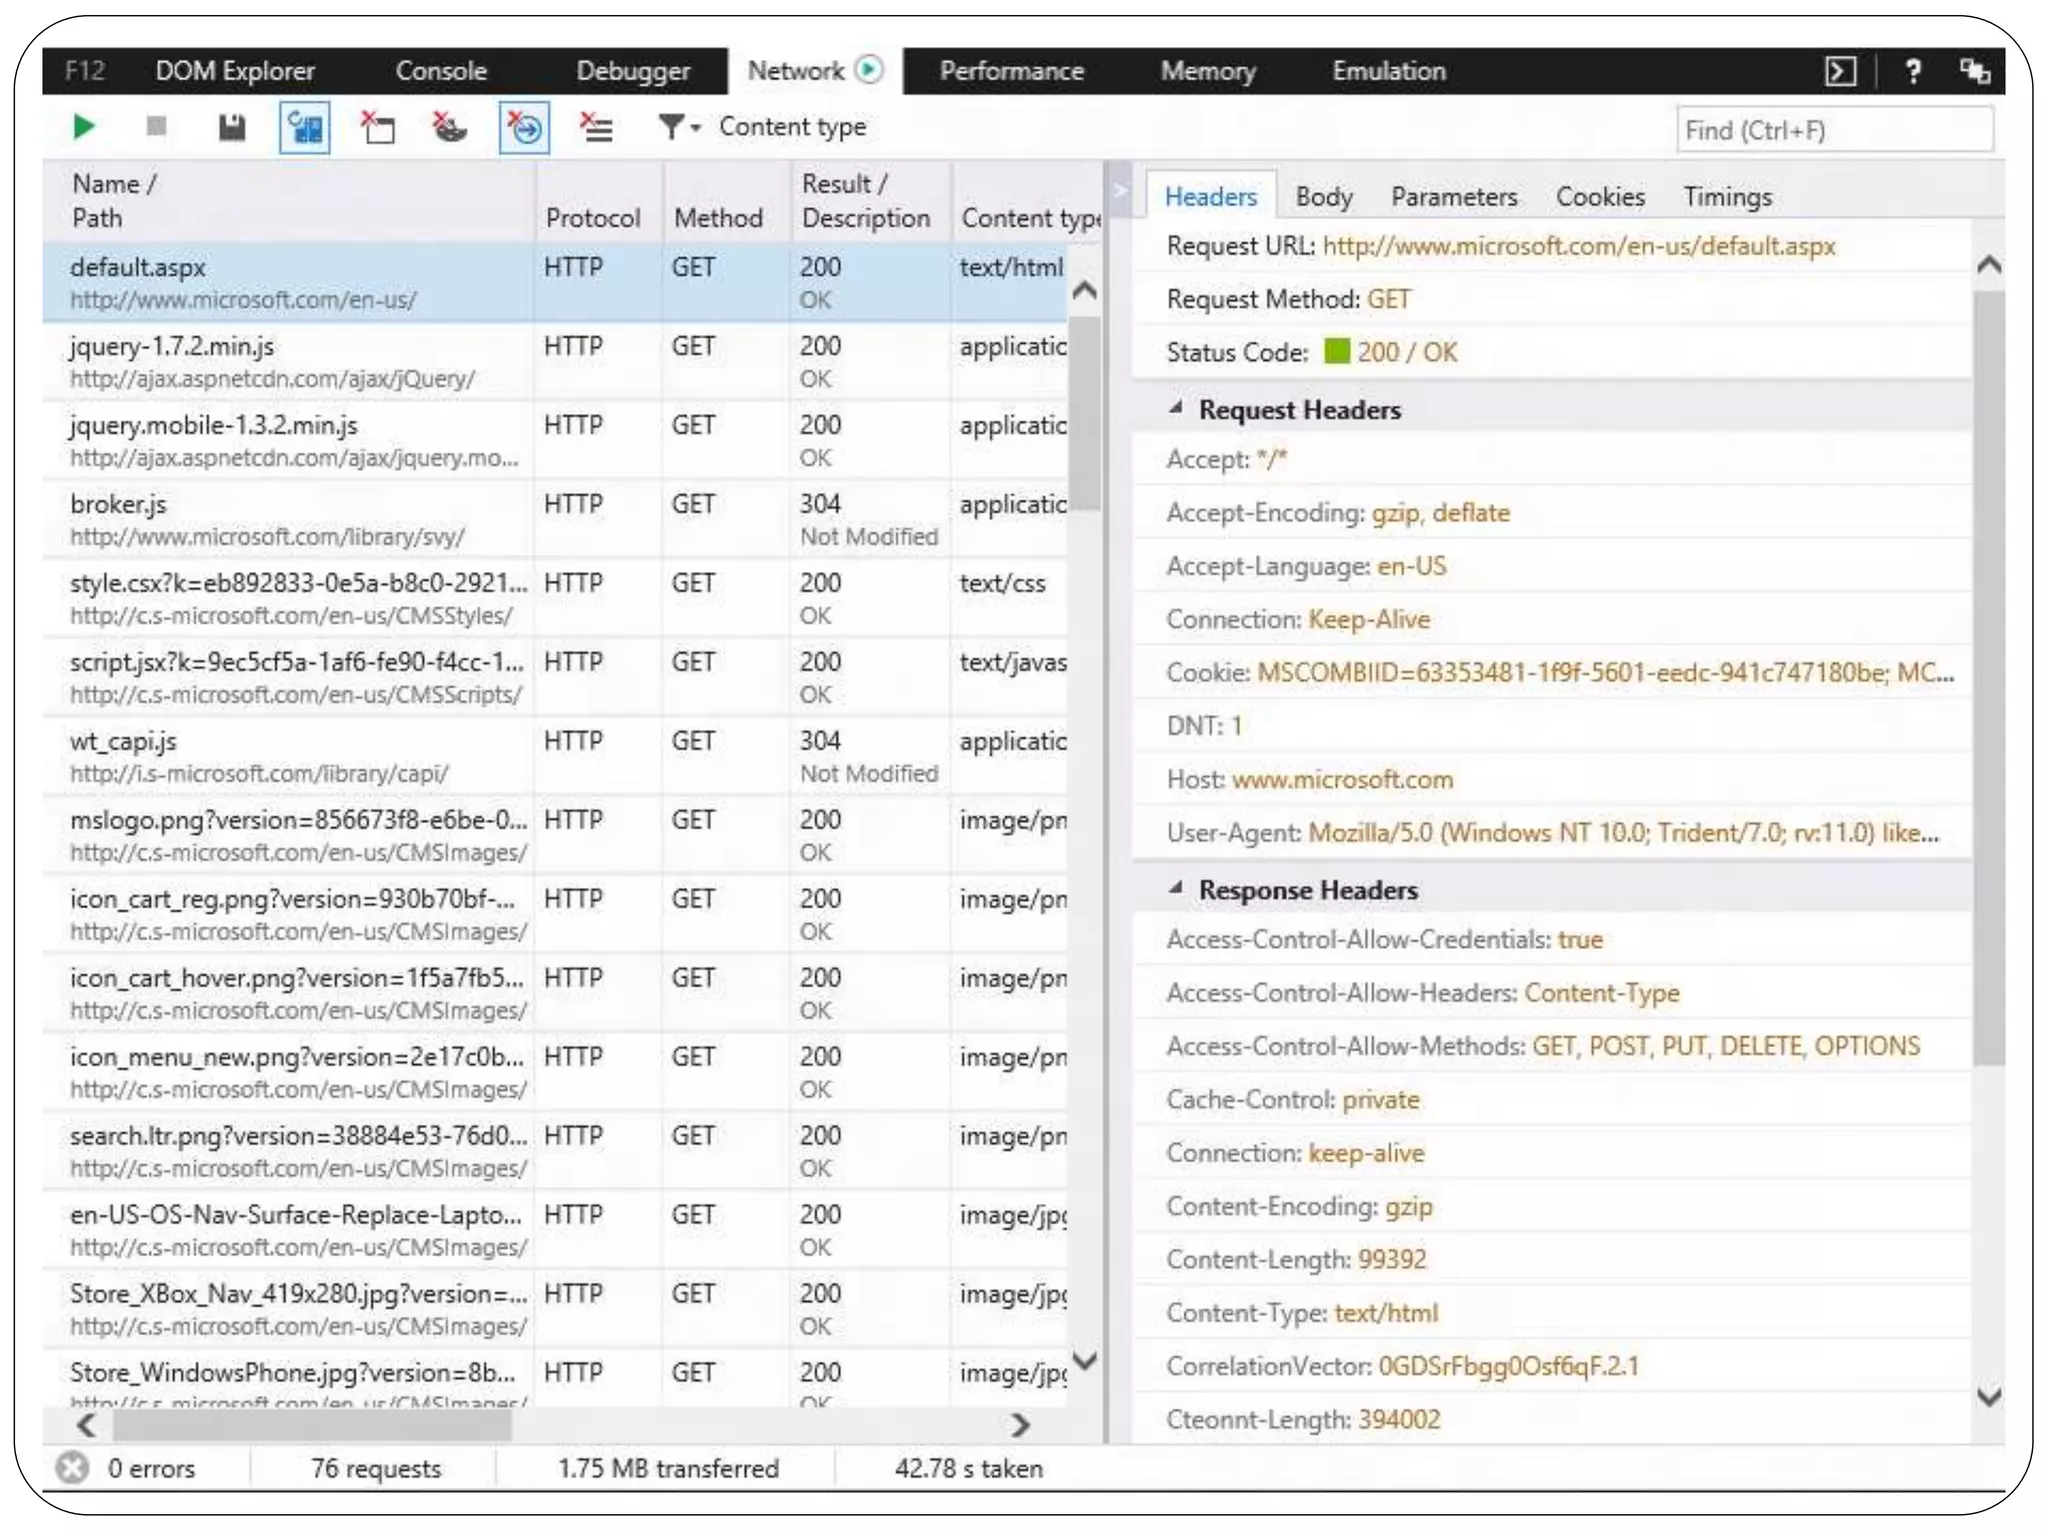Clear session entries list icon
2048x1536 pixels.
(x=597, y=128)
